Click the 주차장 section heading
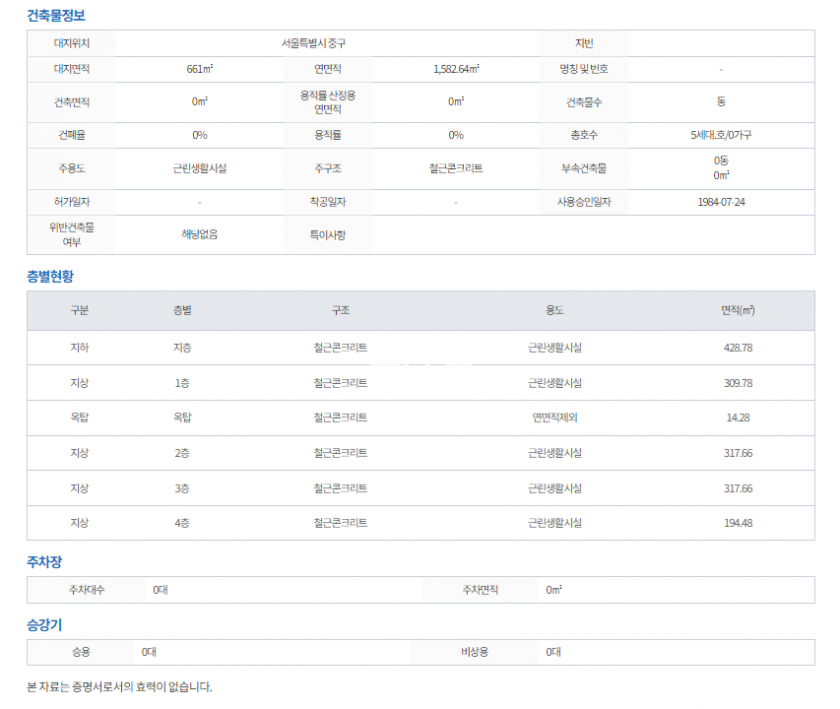840x709 pixels. coord(44,562)
